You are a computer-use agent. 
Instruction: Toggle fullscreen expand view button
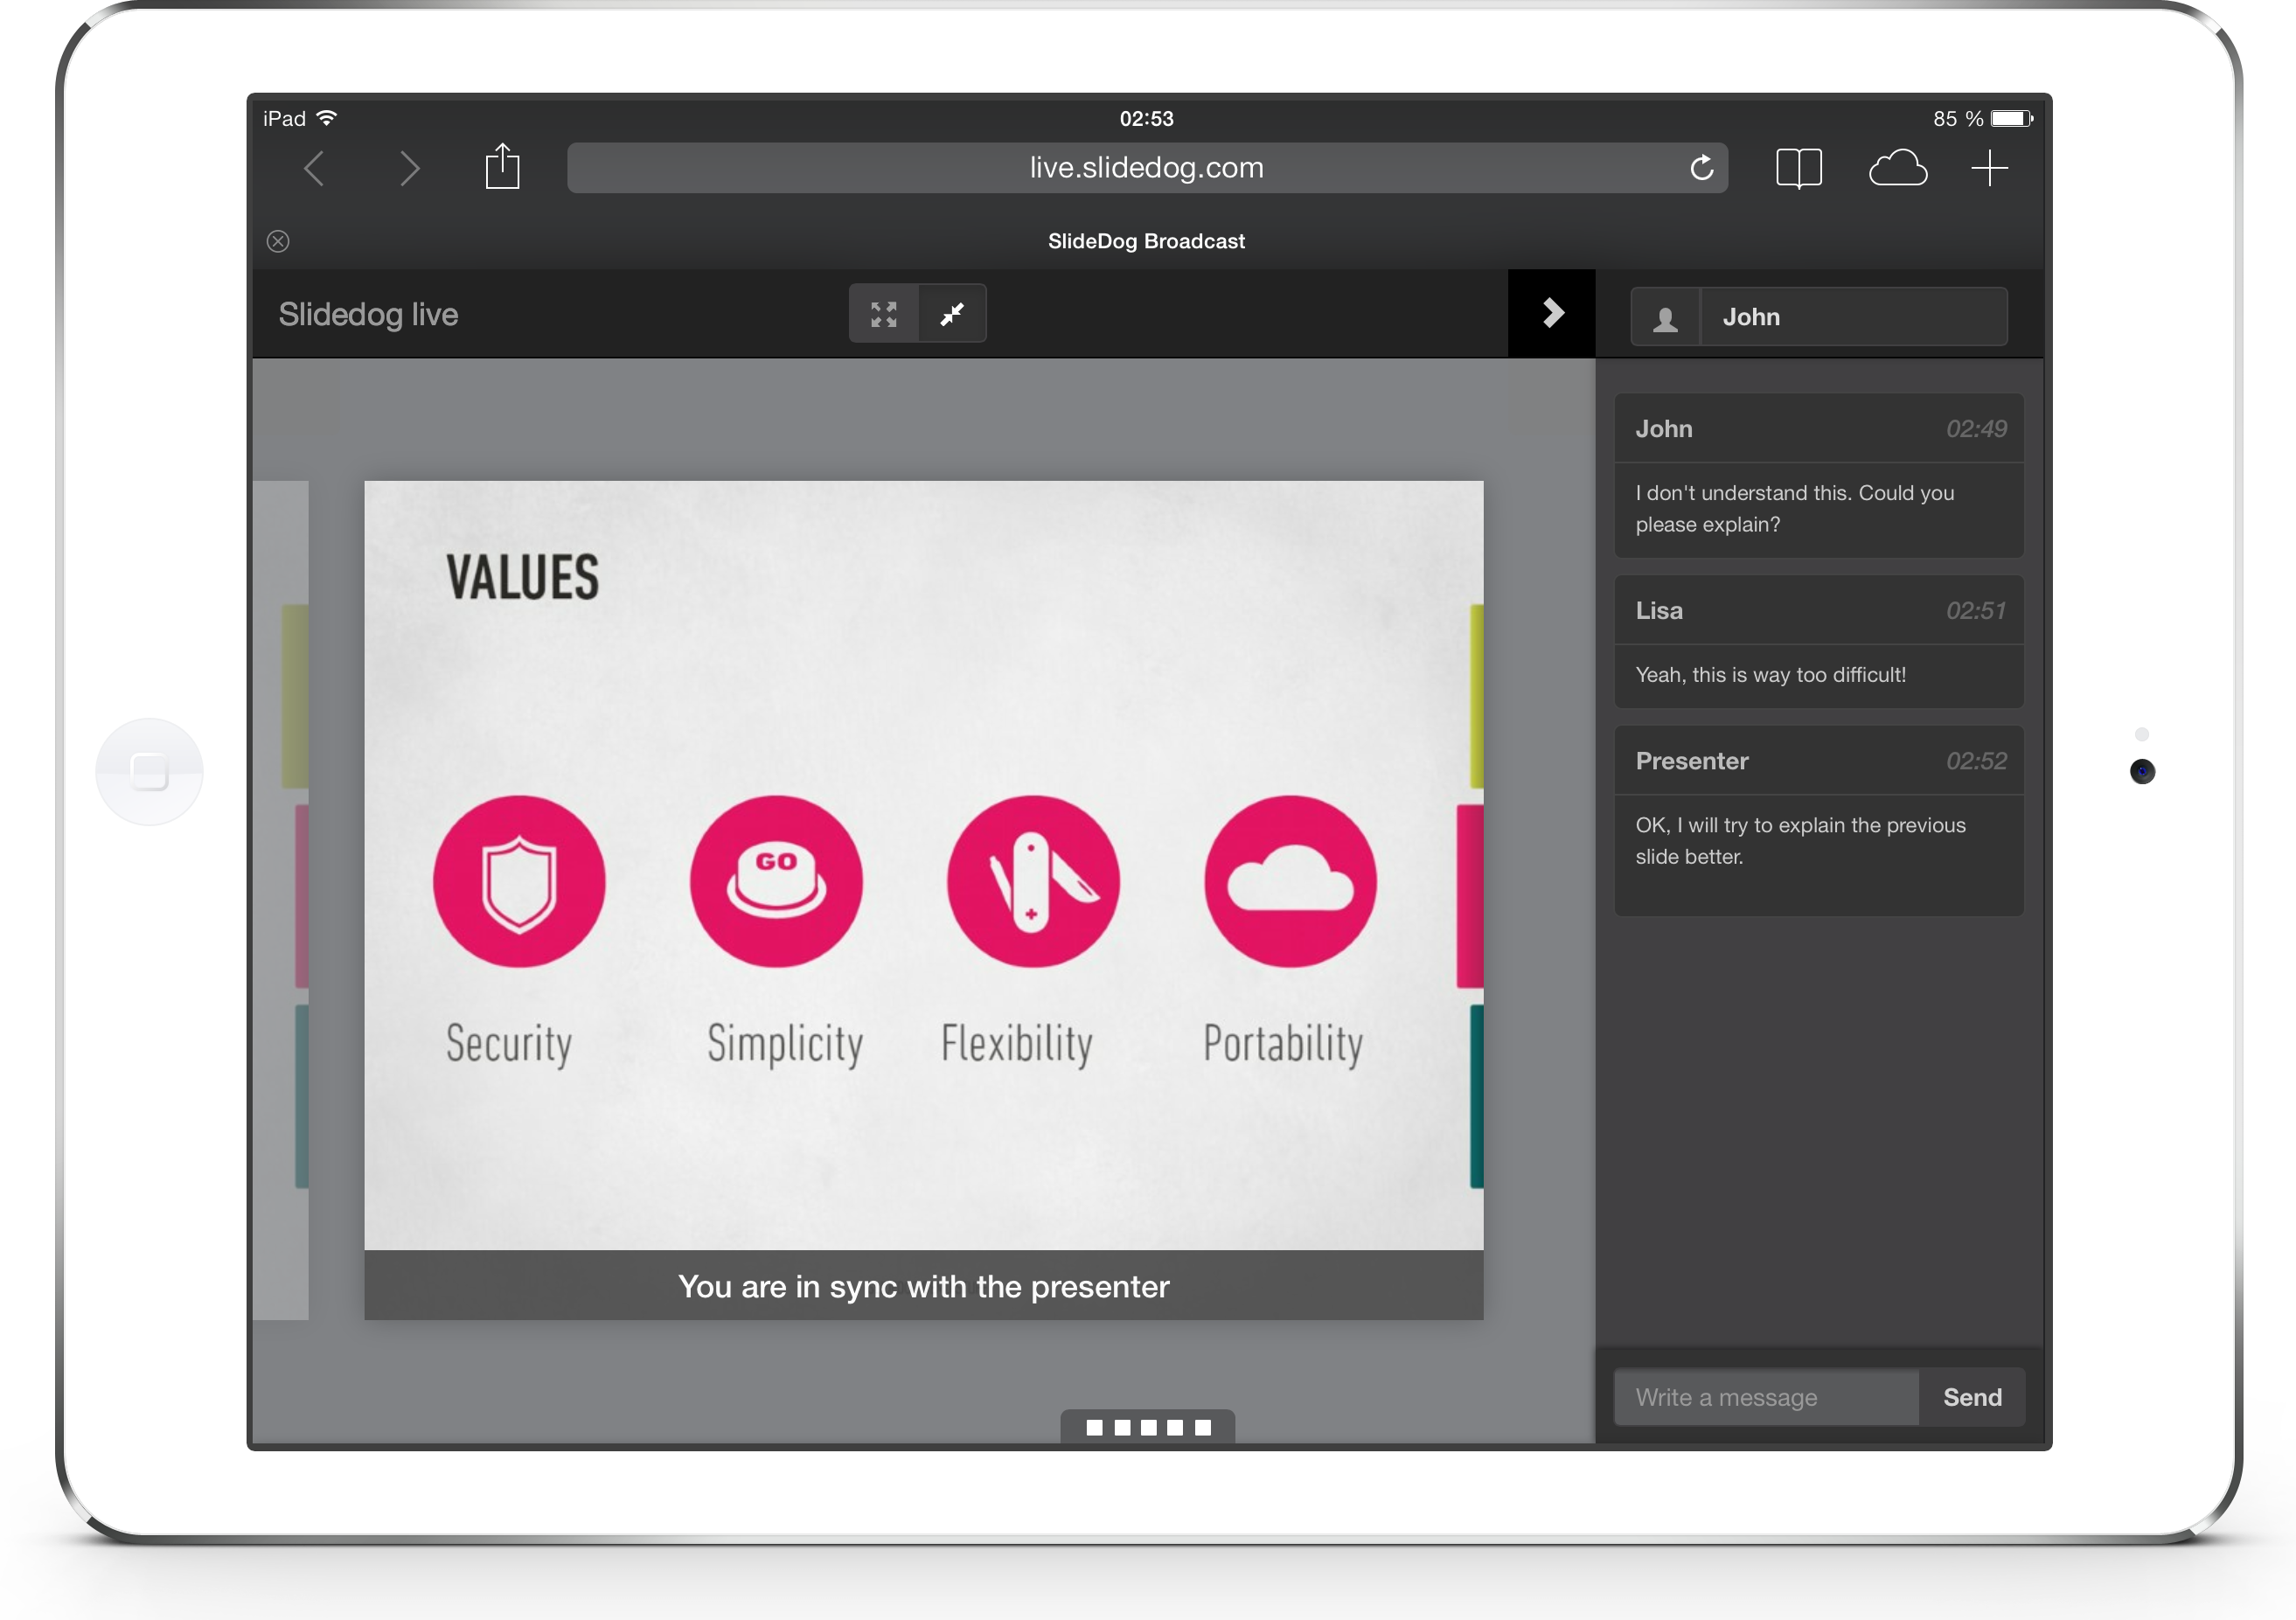point(883,314)
